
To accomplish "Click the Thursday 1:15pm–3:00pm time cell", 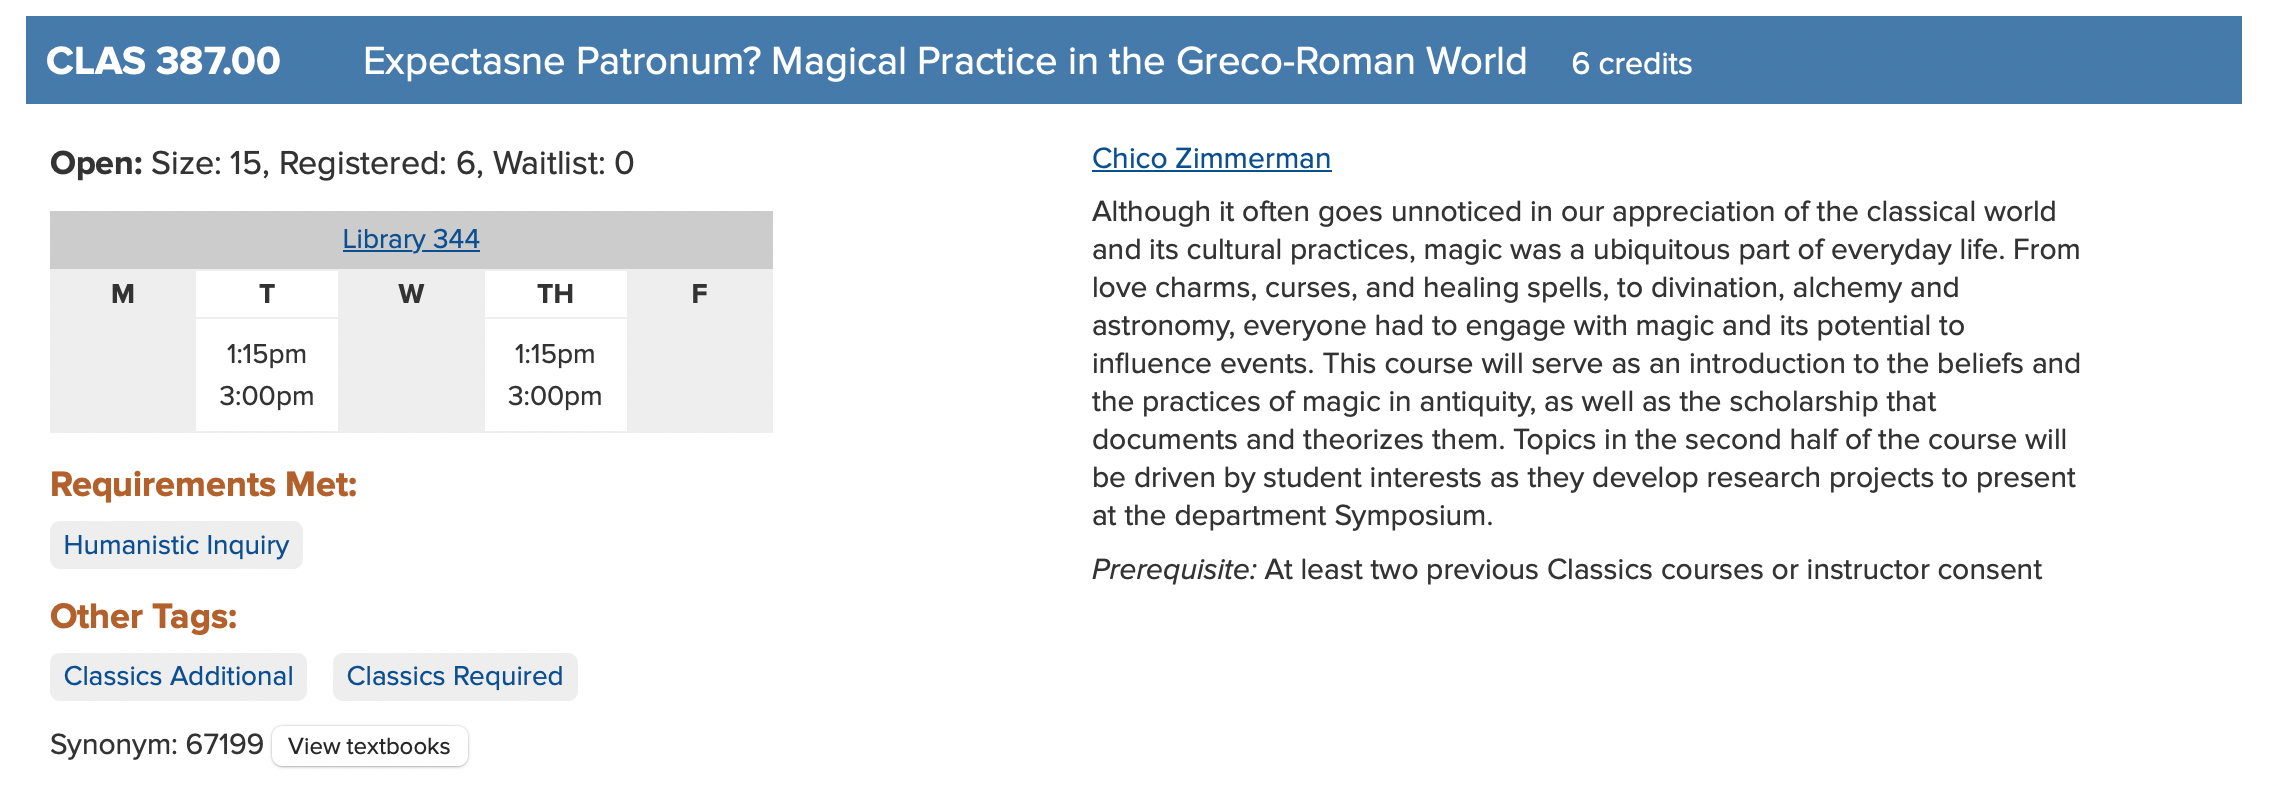I will point(555,375).
